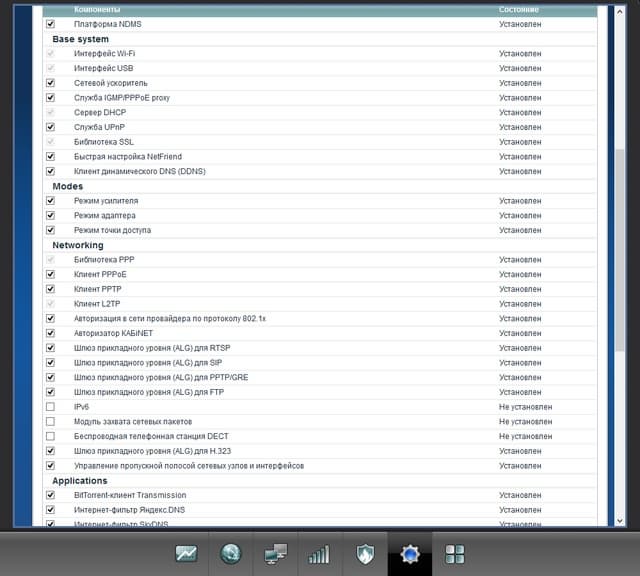640x576 pixels.
Task: Open the system monitor chart icon
Action: pos(186,554)
